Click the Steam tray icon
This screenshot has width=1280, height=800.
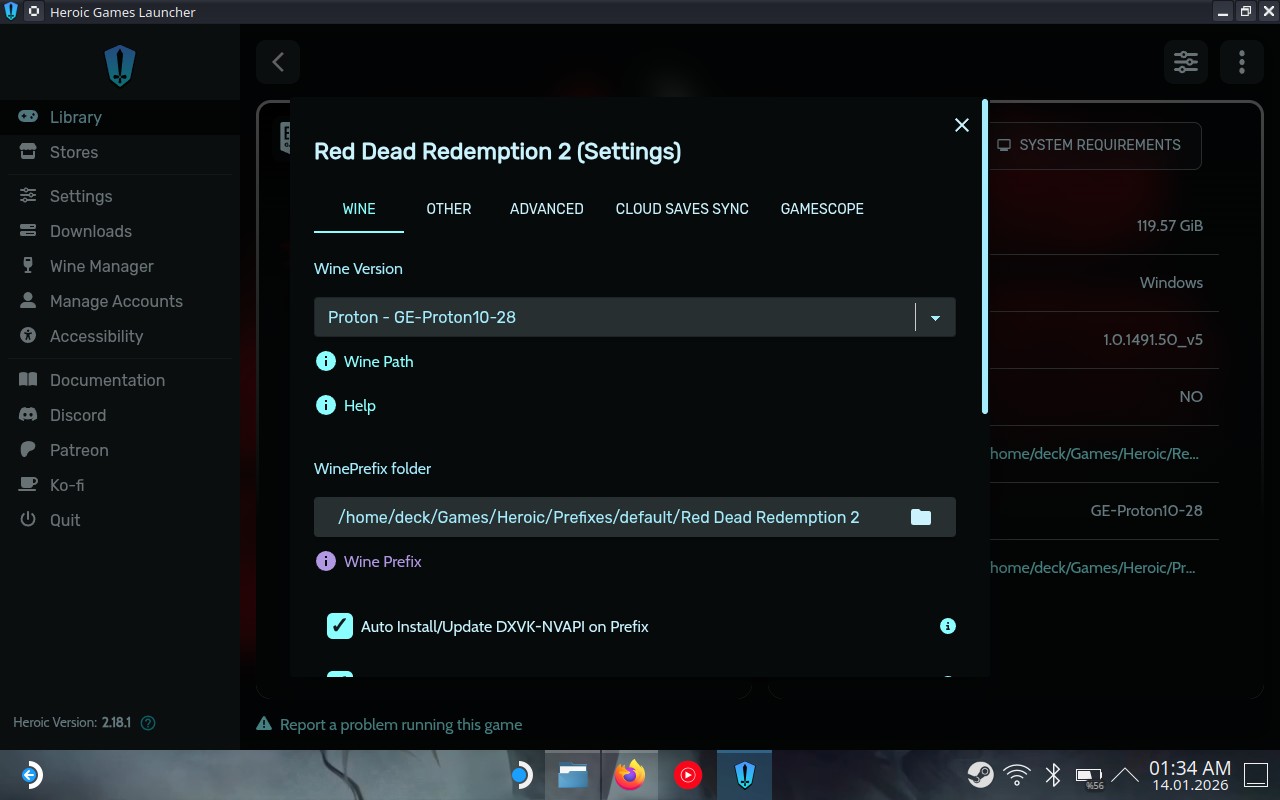980,775
